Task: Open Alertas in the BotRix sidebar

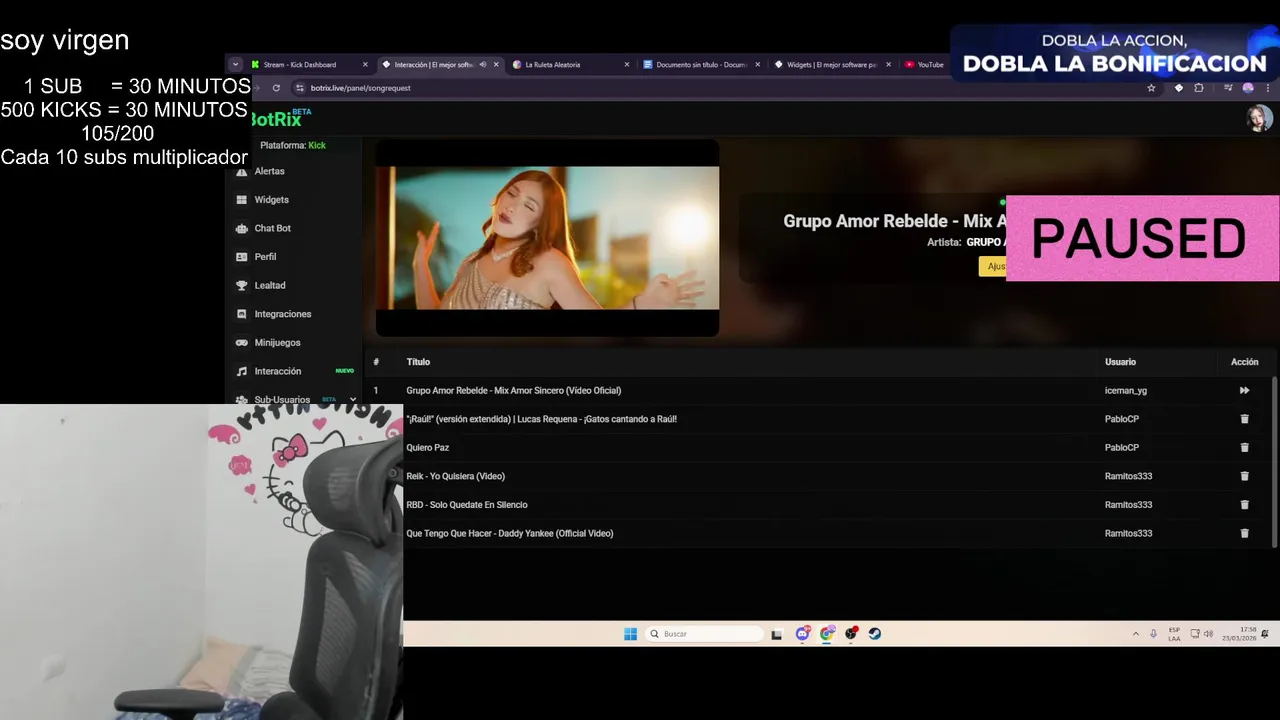Action: (x=268, y=171)
